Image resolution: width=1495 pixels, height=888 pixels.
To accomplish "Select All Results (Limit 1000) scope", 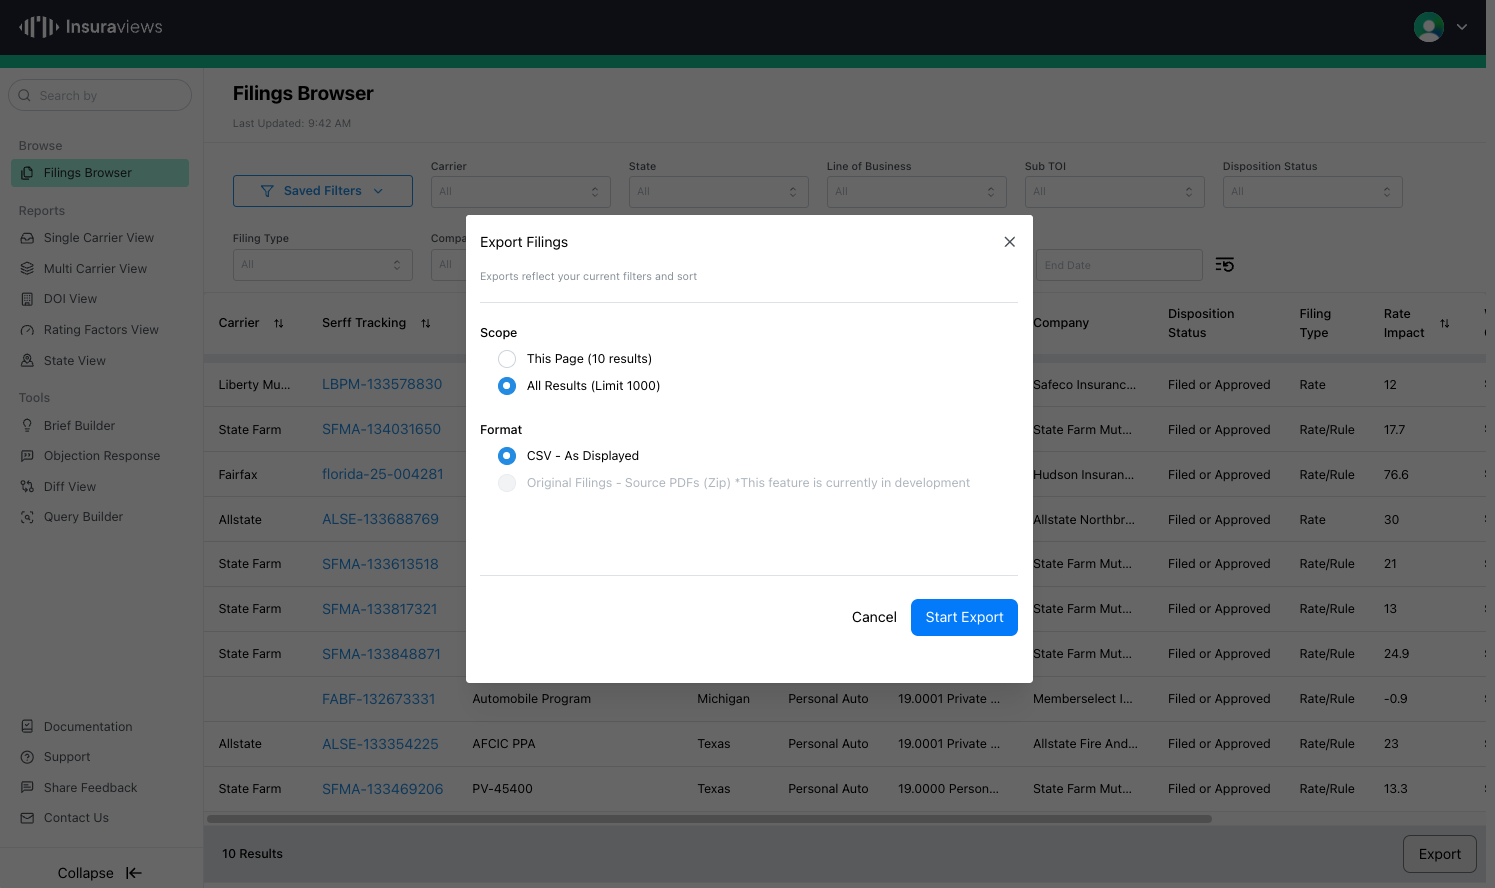I will [507, 386].
